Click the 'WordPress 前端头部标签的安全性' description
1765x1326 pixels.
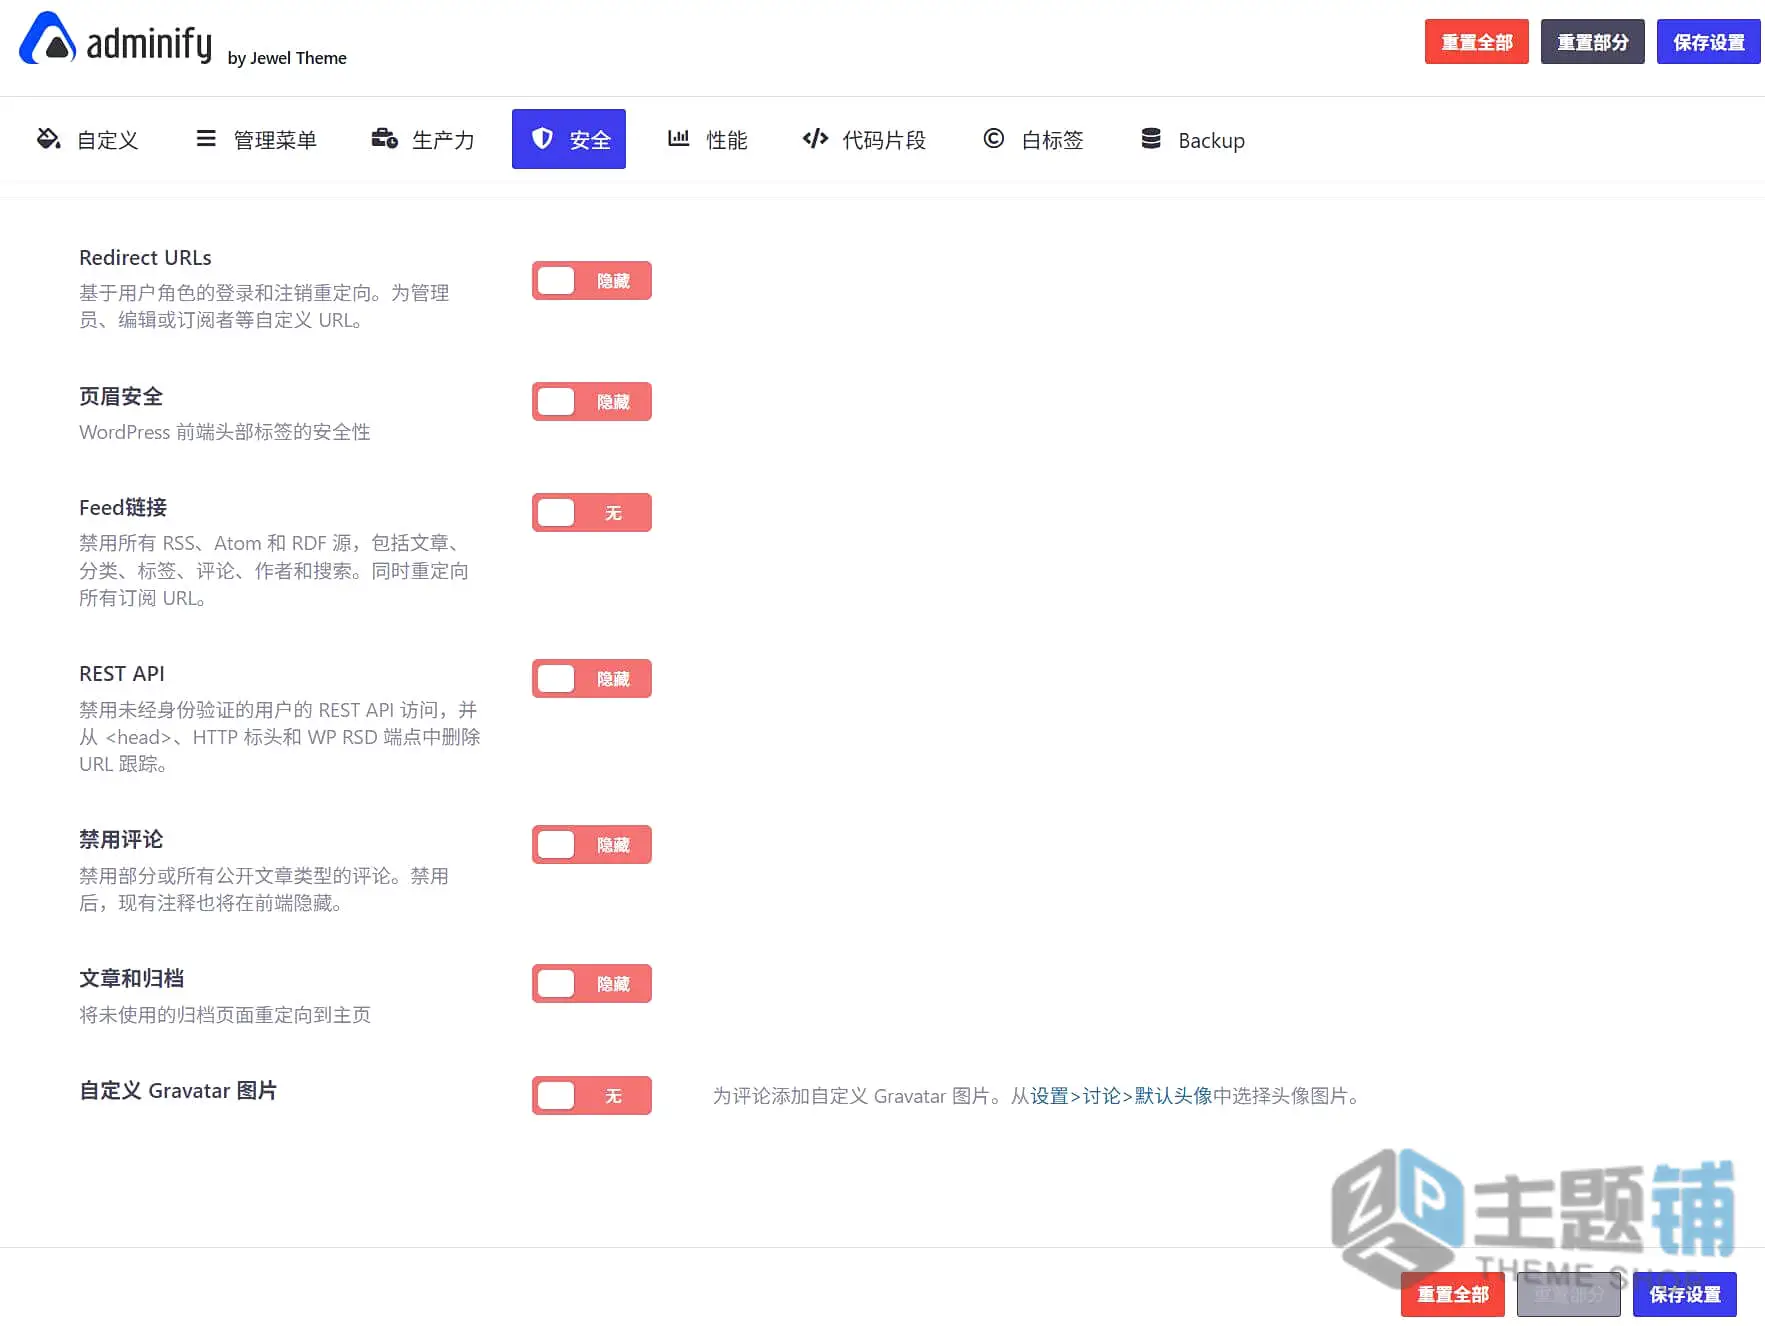click(x=225, y=432)
